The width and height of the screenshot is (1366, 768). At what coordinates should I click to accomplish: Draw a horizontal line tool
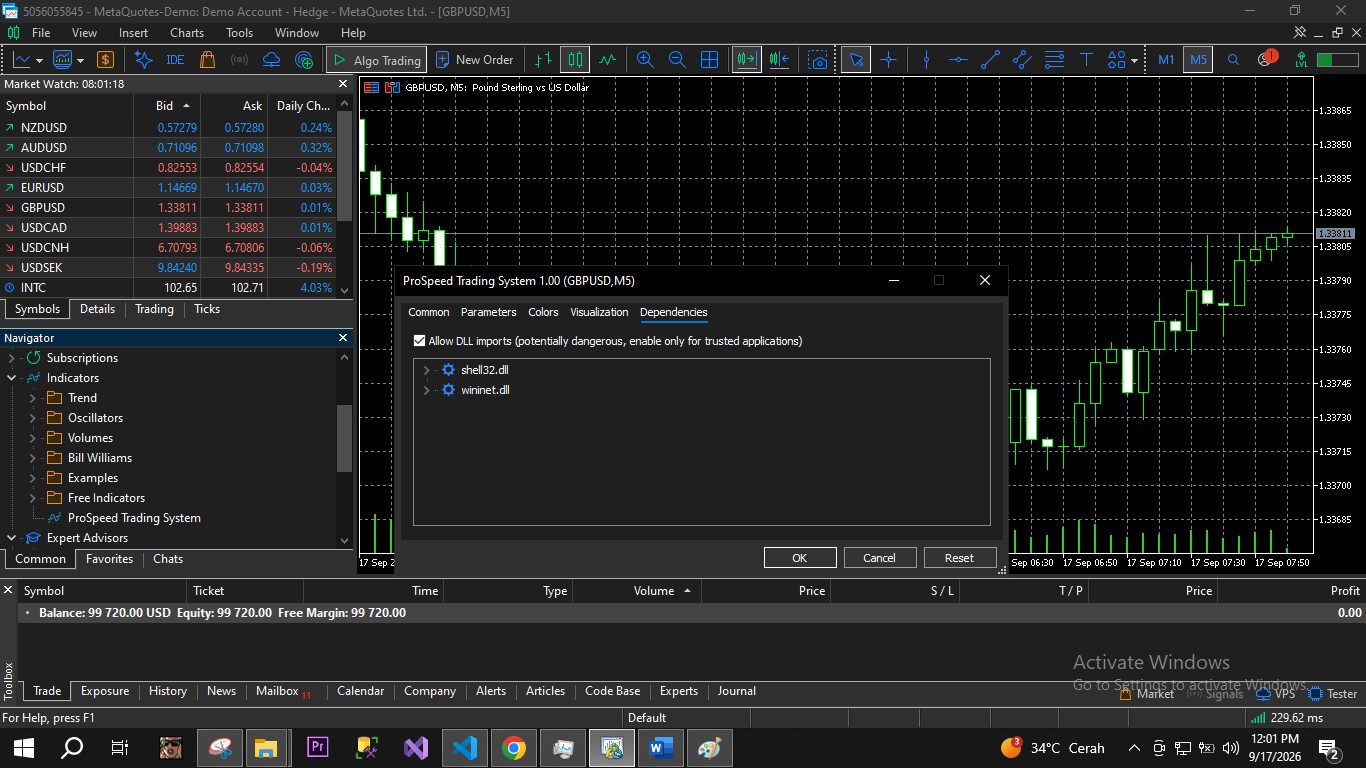pyautogui.click(x=958, y=60)
